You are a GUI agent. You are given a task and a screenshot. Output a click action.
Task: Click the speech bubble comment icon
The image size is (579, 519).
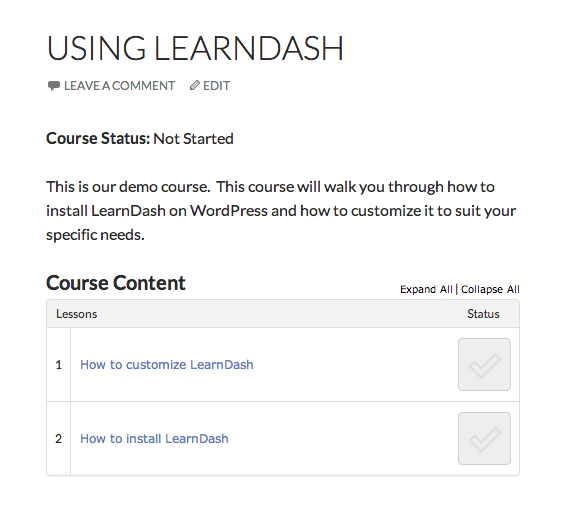click(54, 86)
